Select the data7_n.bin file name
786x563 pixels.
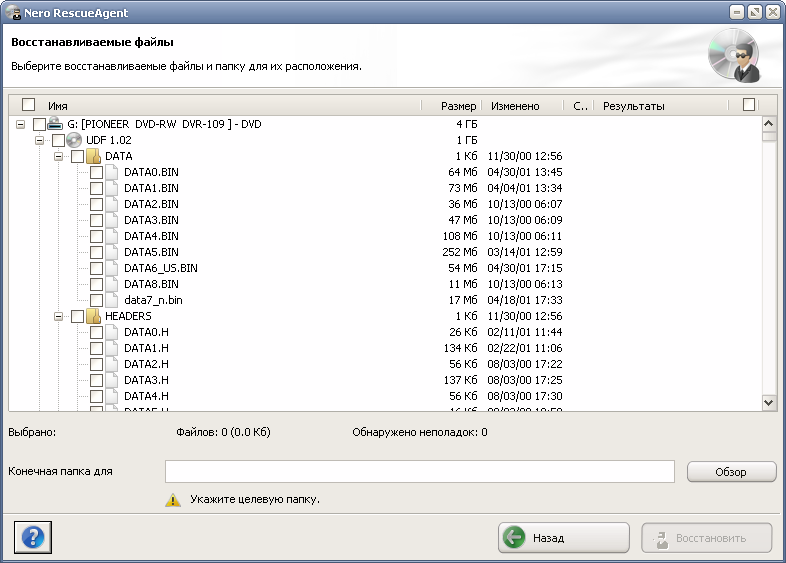[153, 300]
